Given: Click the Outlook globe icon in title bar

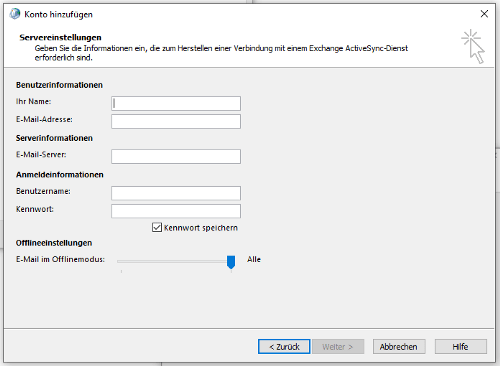Looking at the screenshot, I should coord(15,14).
